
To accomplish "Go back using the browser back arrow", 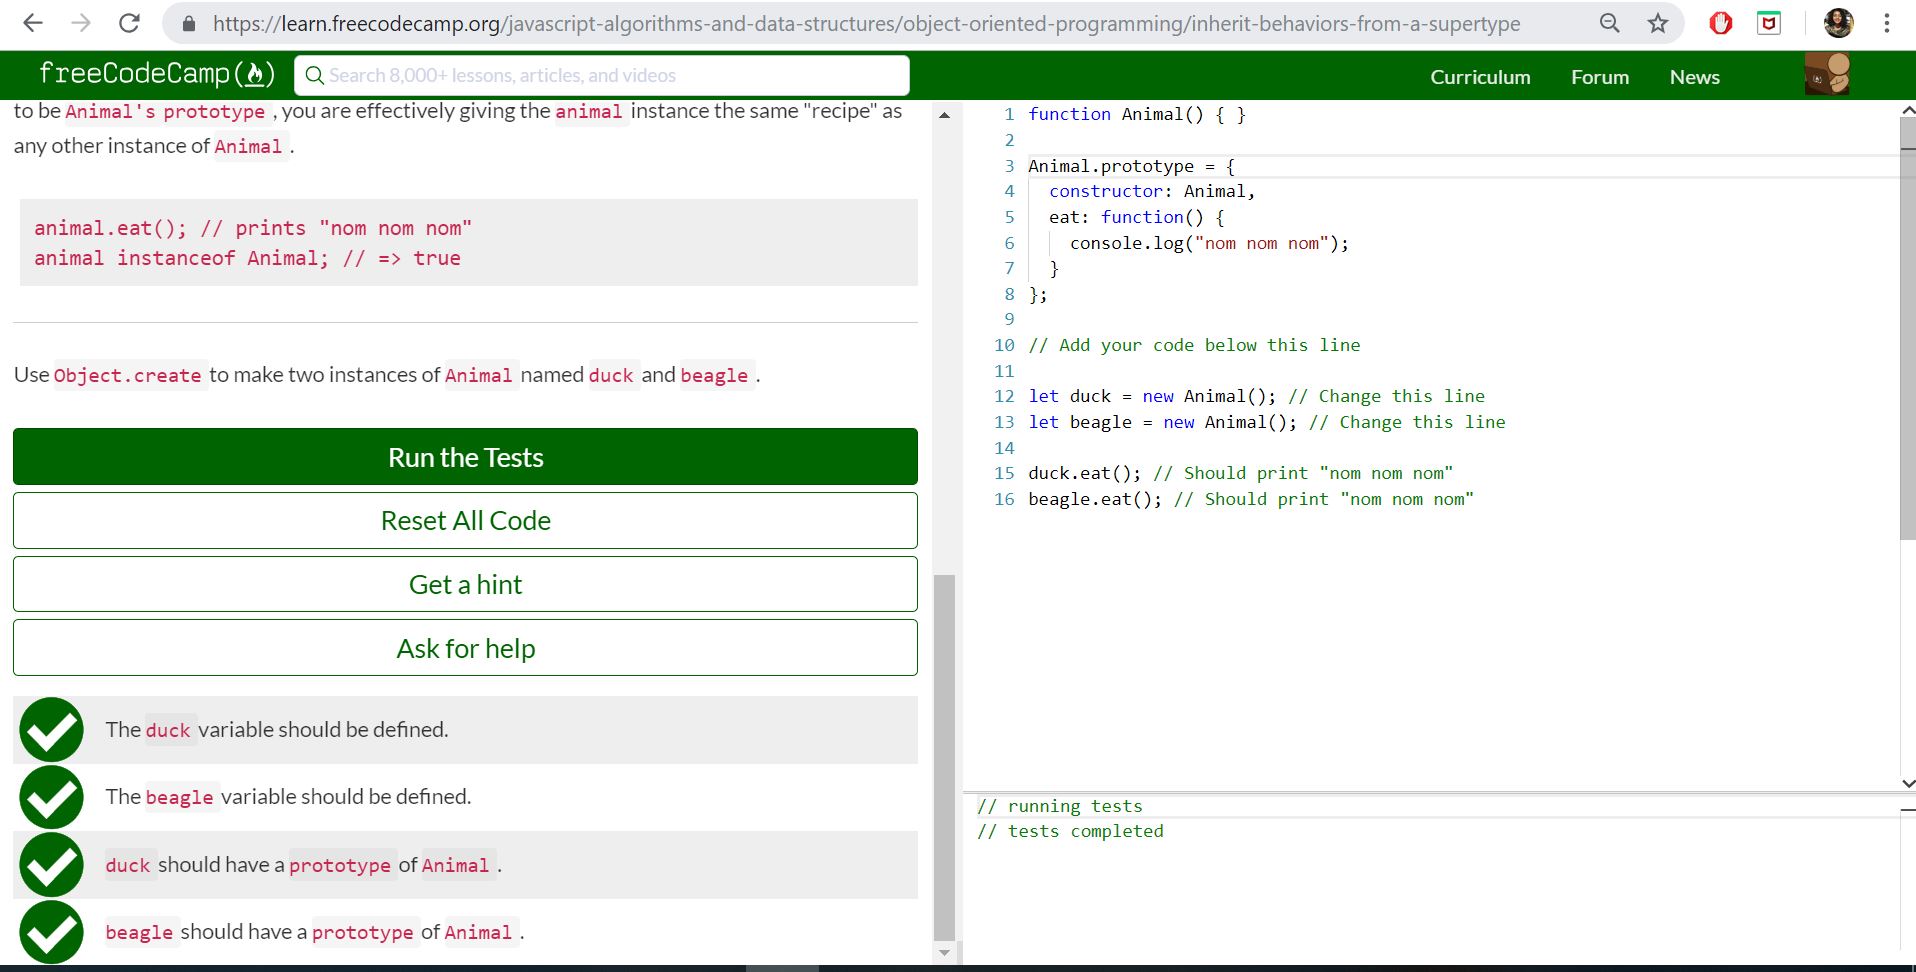I will (33, 23).
